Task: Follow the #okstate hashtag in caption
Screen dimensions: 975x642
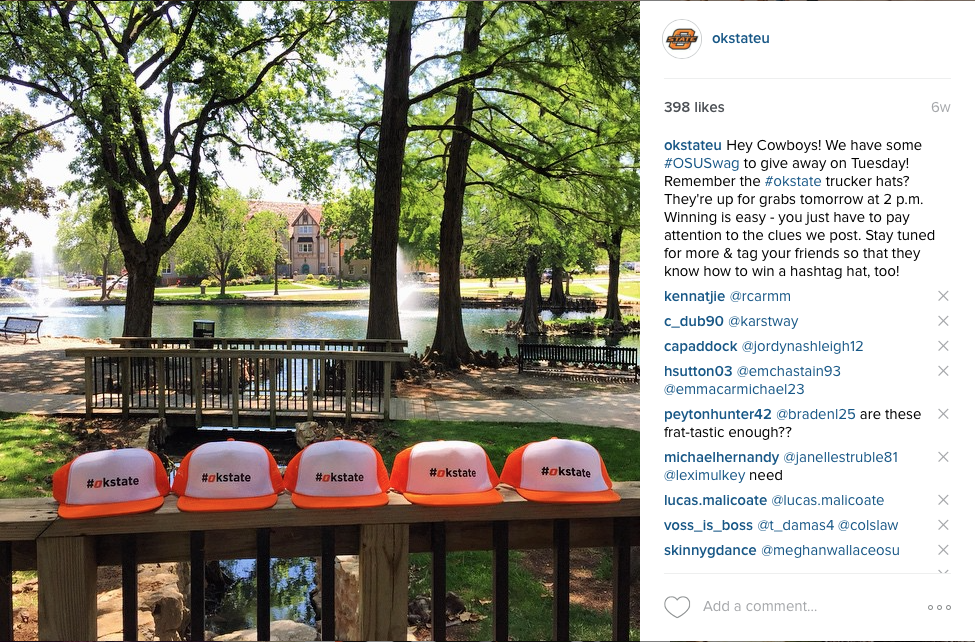Action: tap(793, 182)
